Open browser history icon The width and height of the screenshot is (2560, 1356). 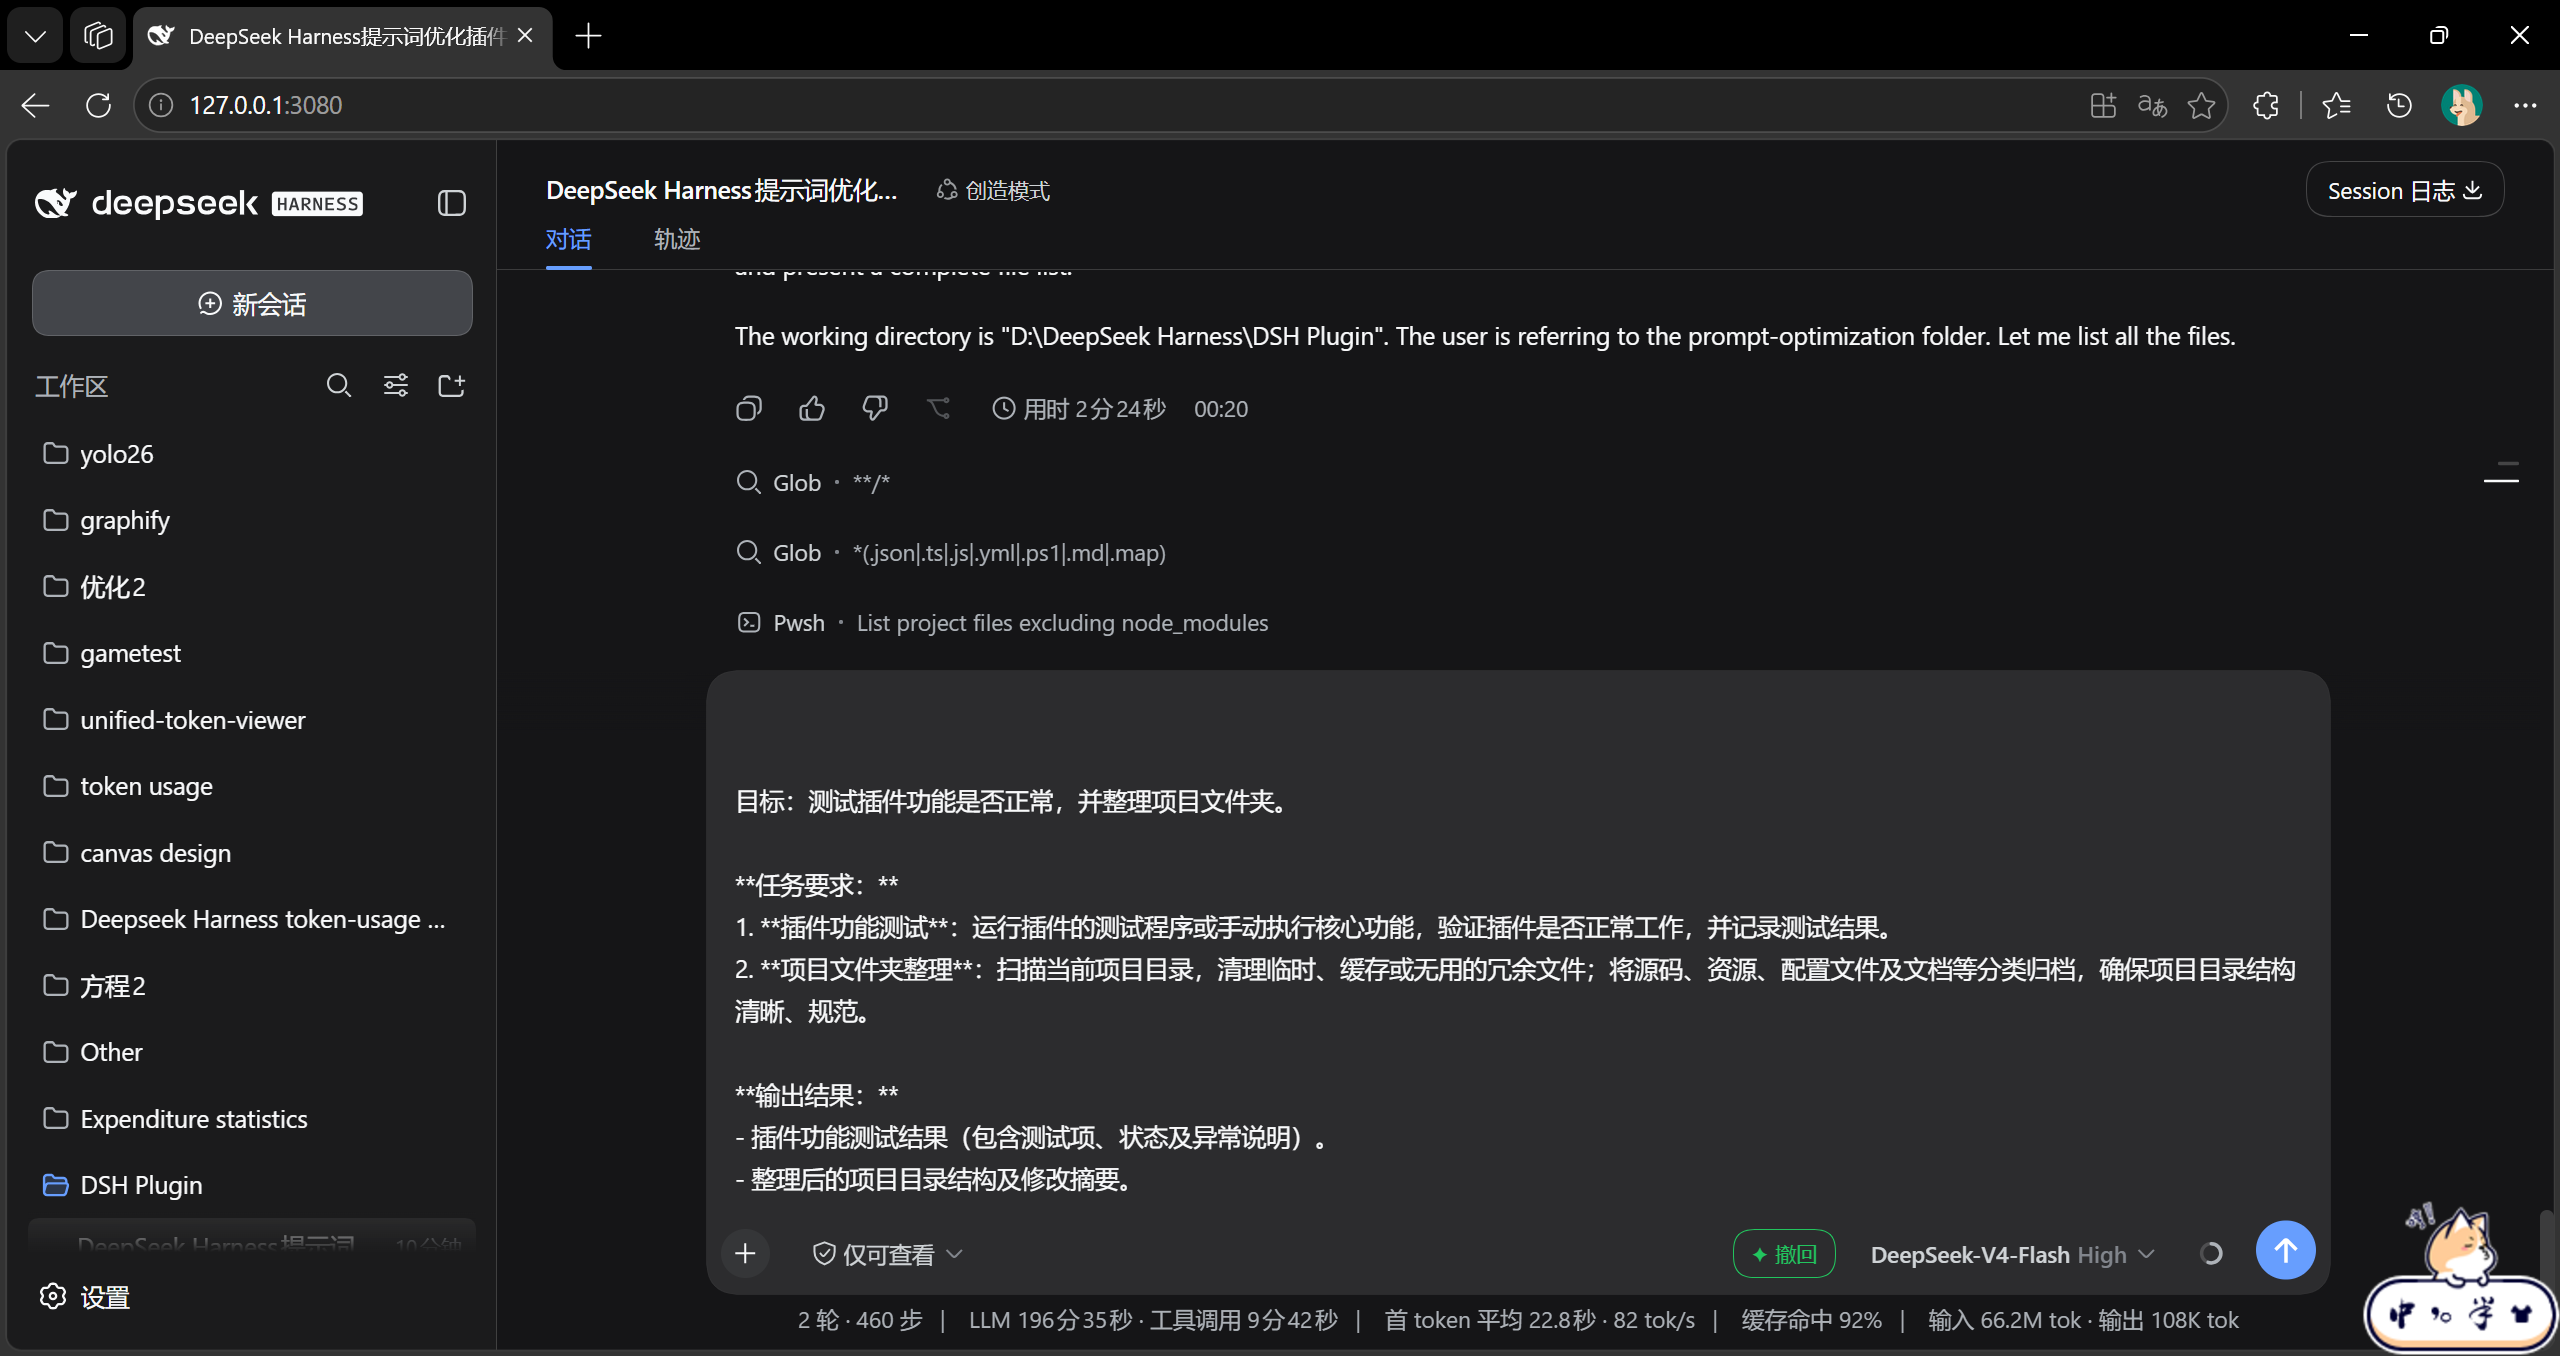click(2399, 105)
